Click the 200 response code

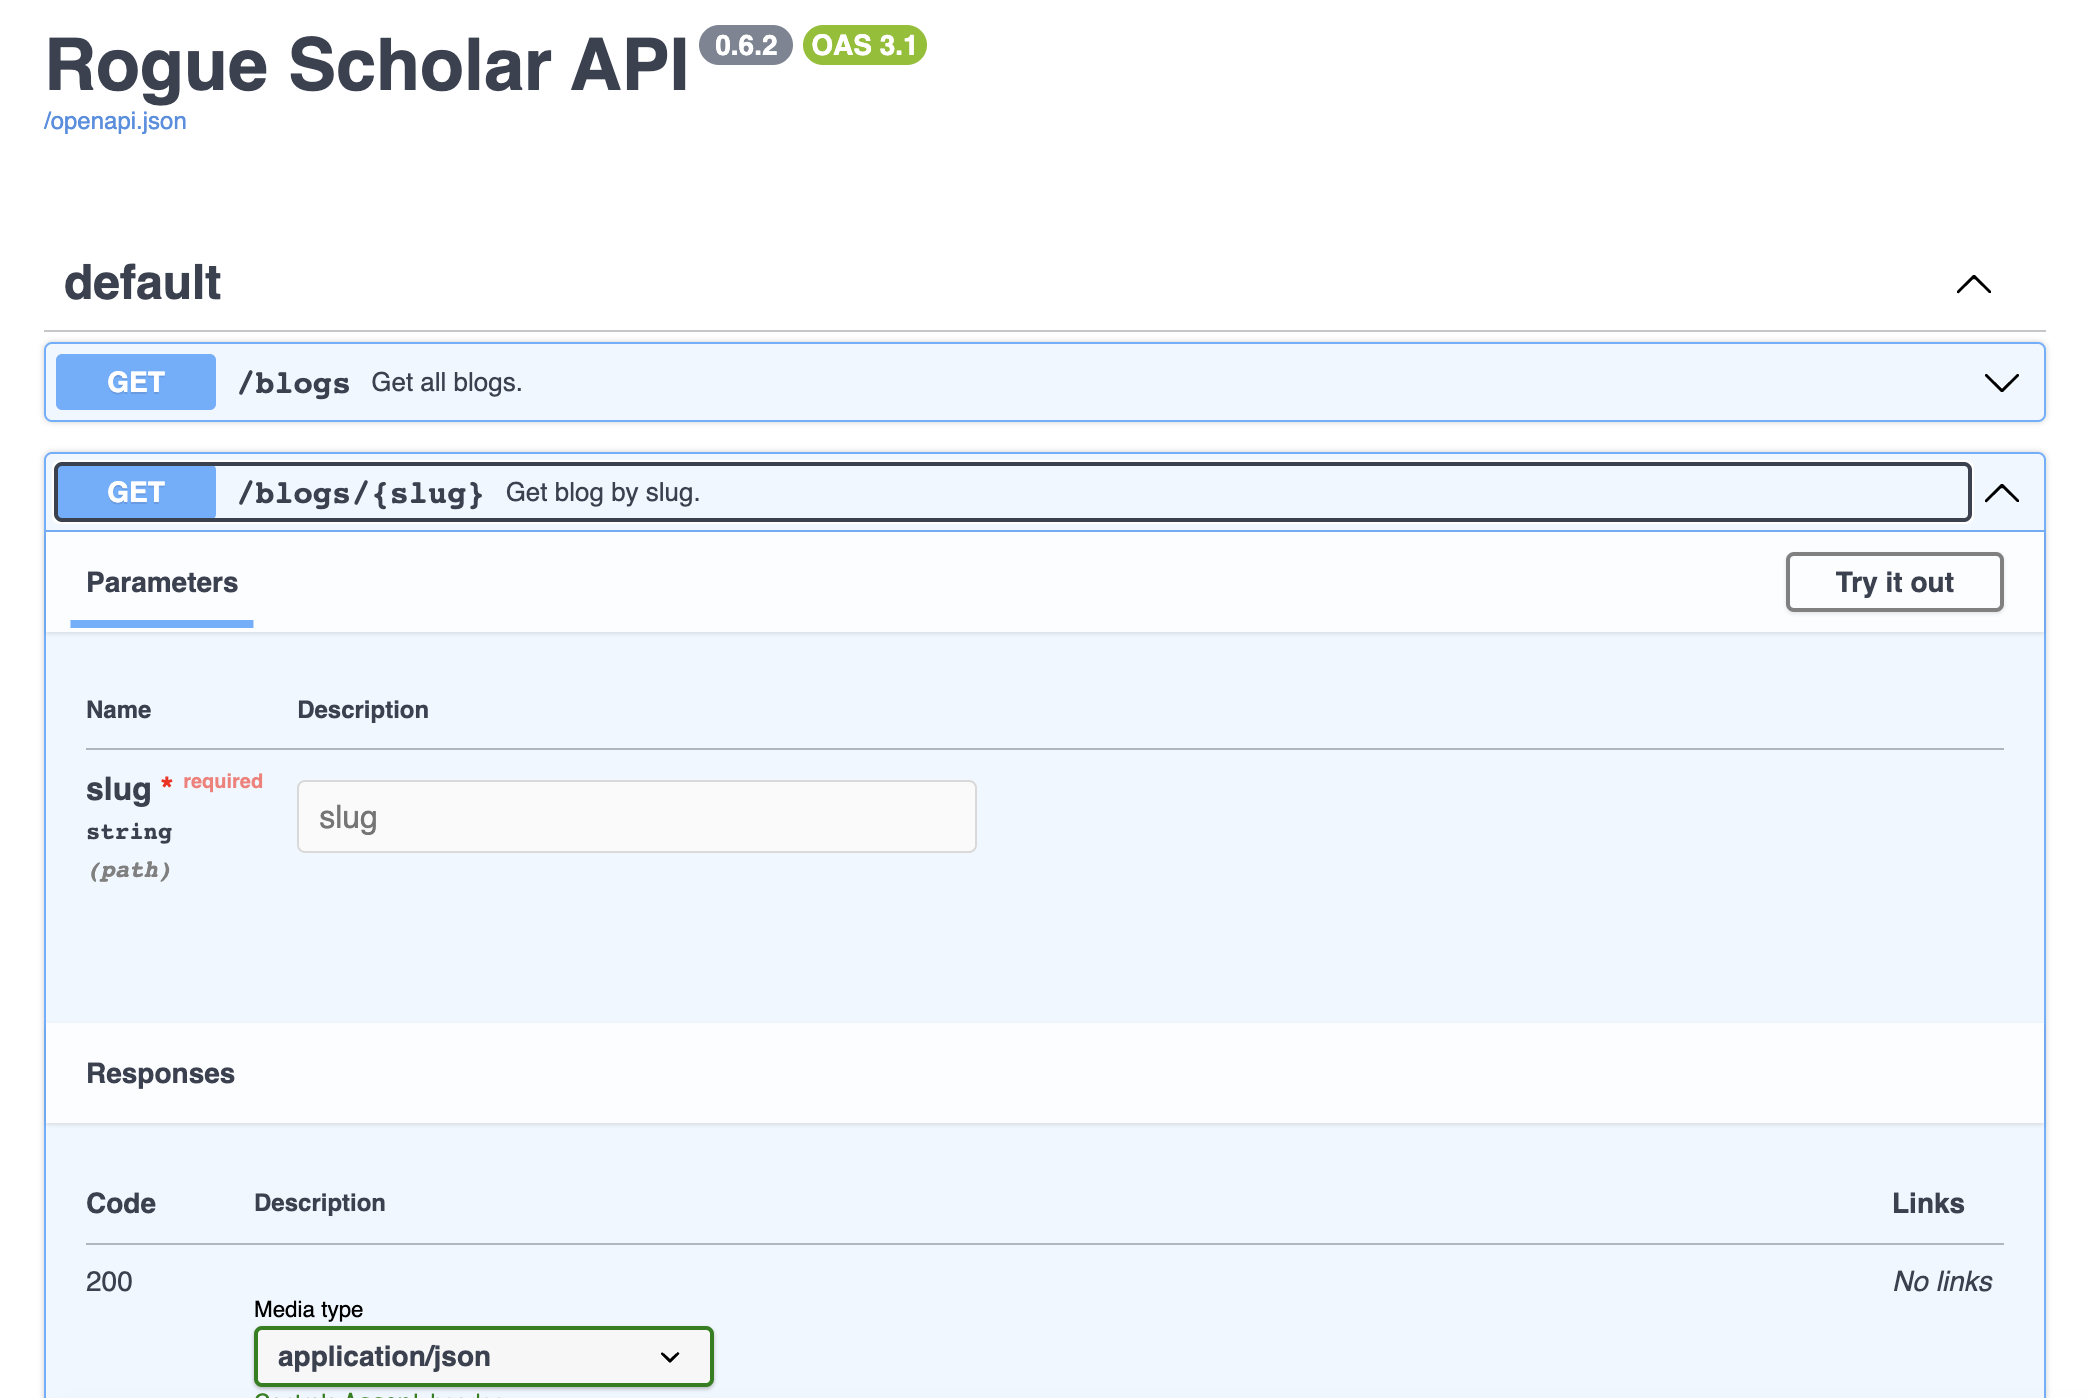point(109,1281)
